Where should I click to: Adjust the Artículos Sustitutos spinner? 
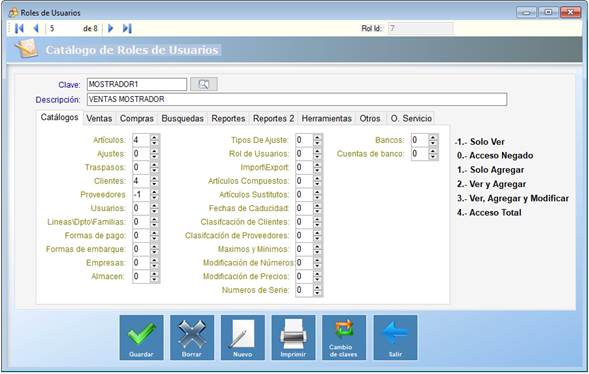tap(309, 195)
